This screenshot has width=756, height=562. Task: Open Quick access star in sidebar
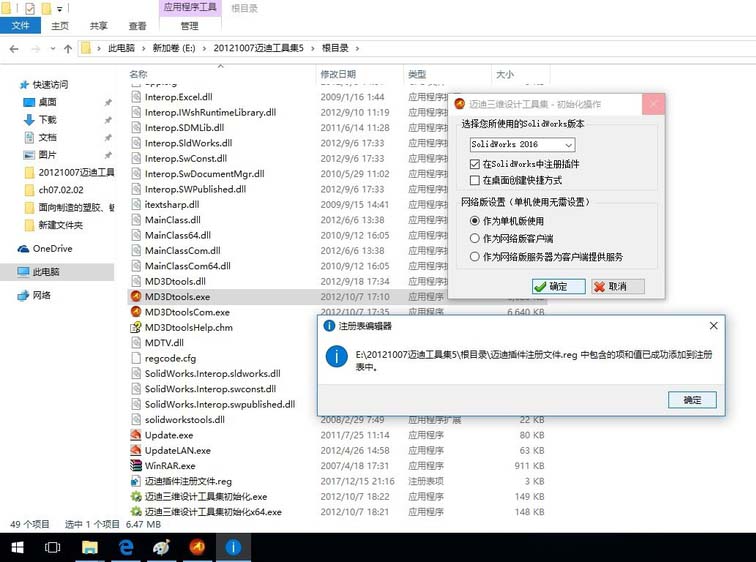(x=24, y=85)
